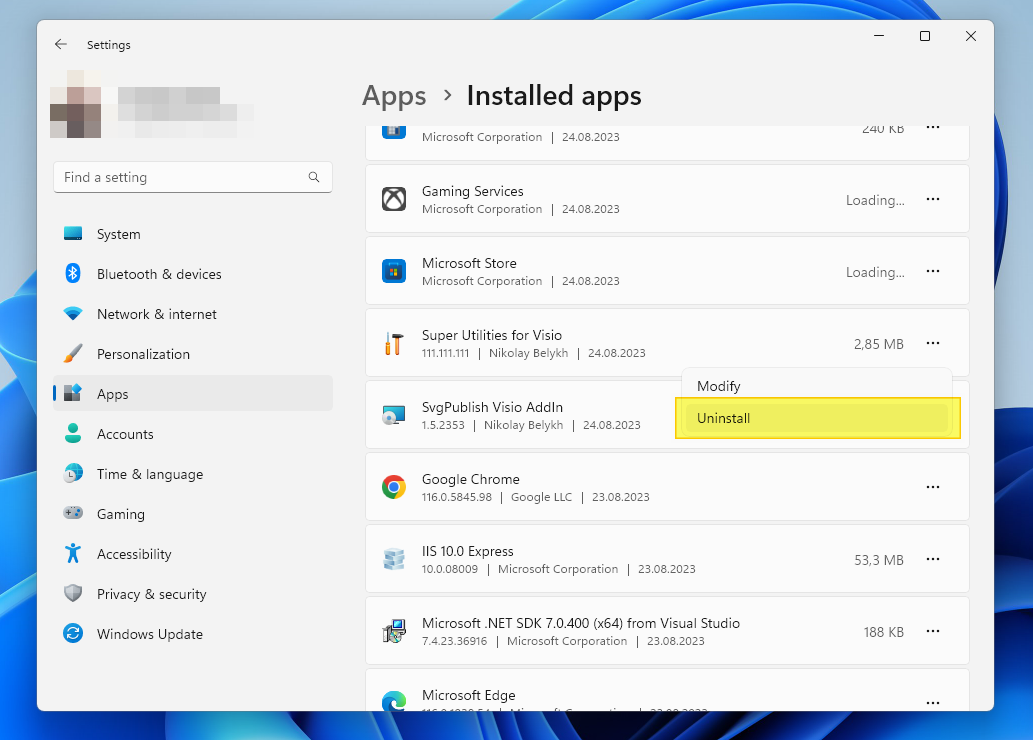The width and height of the screenshot is (1033, 740).
Task: Click the back arrow in Settings
Action: point(61,44)
